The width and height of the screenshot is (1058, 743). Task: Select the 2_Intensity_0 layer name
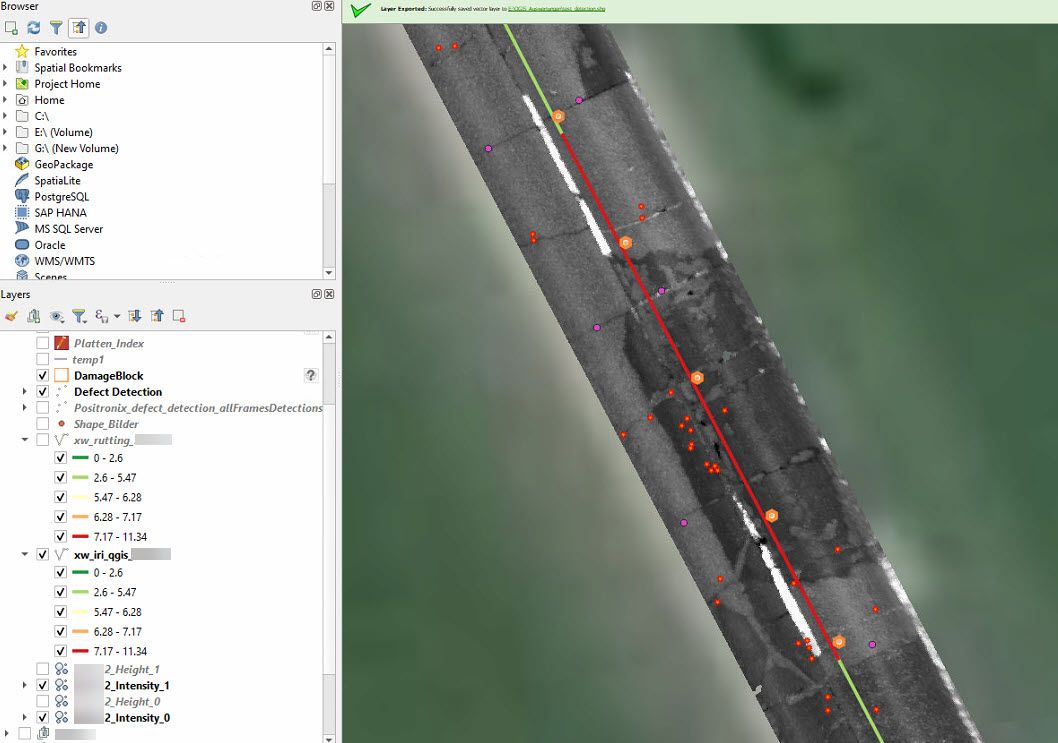tap(137, 717)
